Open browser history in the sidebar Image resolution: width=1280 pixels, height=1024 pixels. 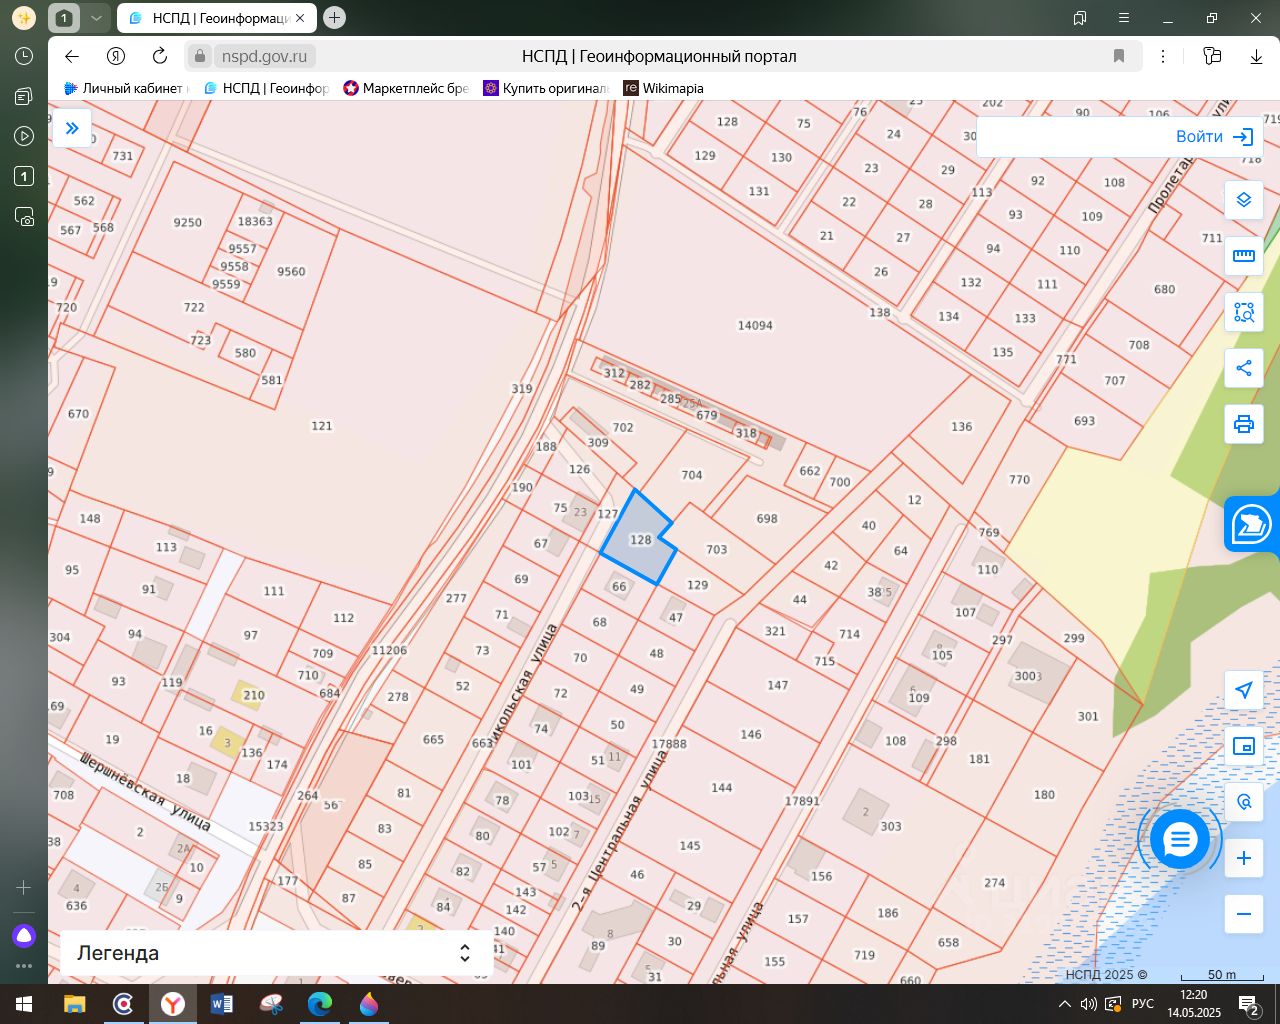(x=24, y=56)
